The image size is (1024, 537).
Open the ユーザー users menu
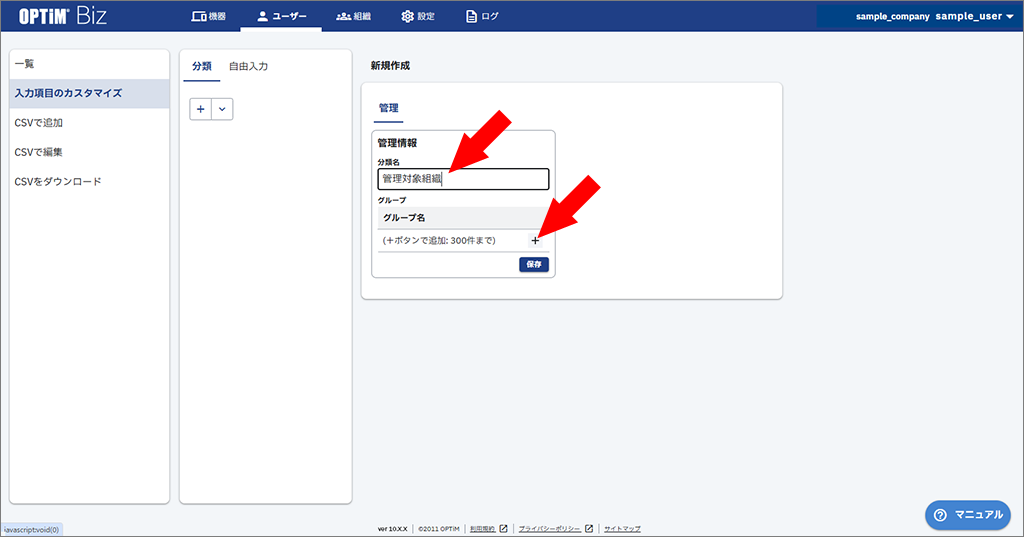tap(281, 16)
